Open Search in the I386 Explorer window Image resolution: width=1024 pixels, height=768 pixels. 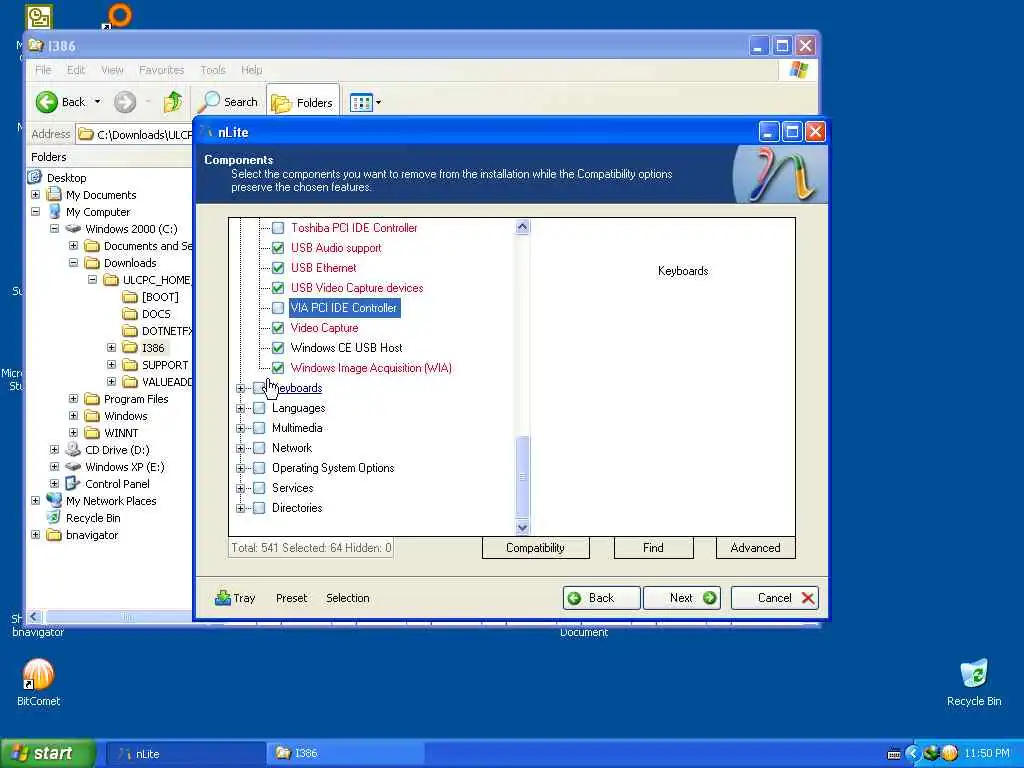coord(229,102)
